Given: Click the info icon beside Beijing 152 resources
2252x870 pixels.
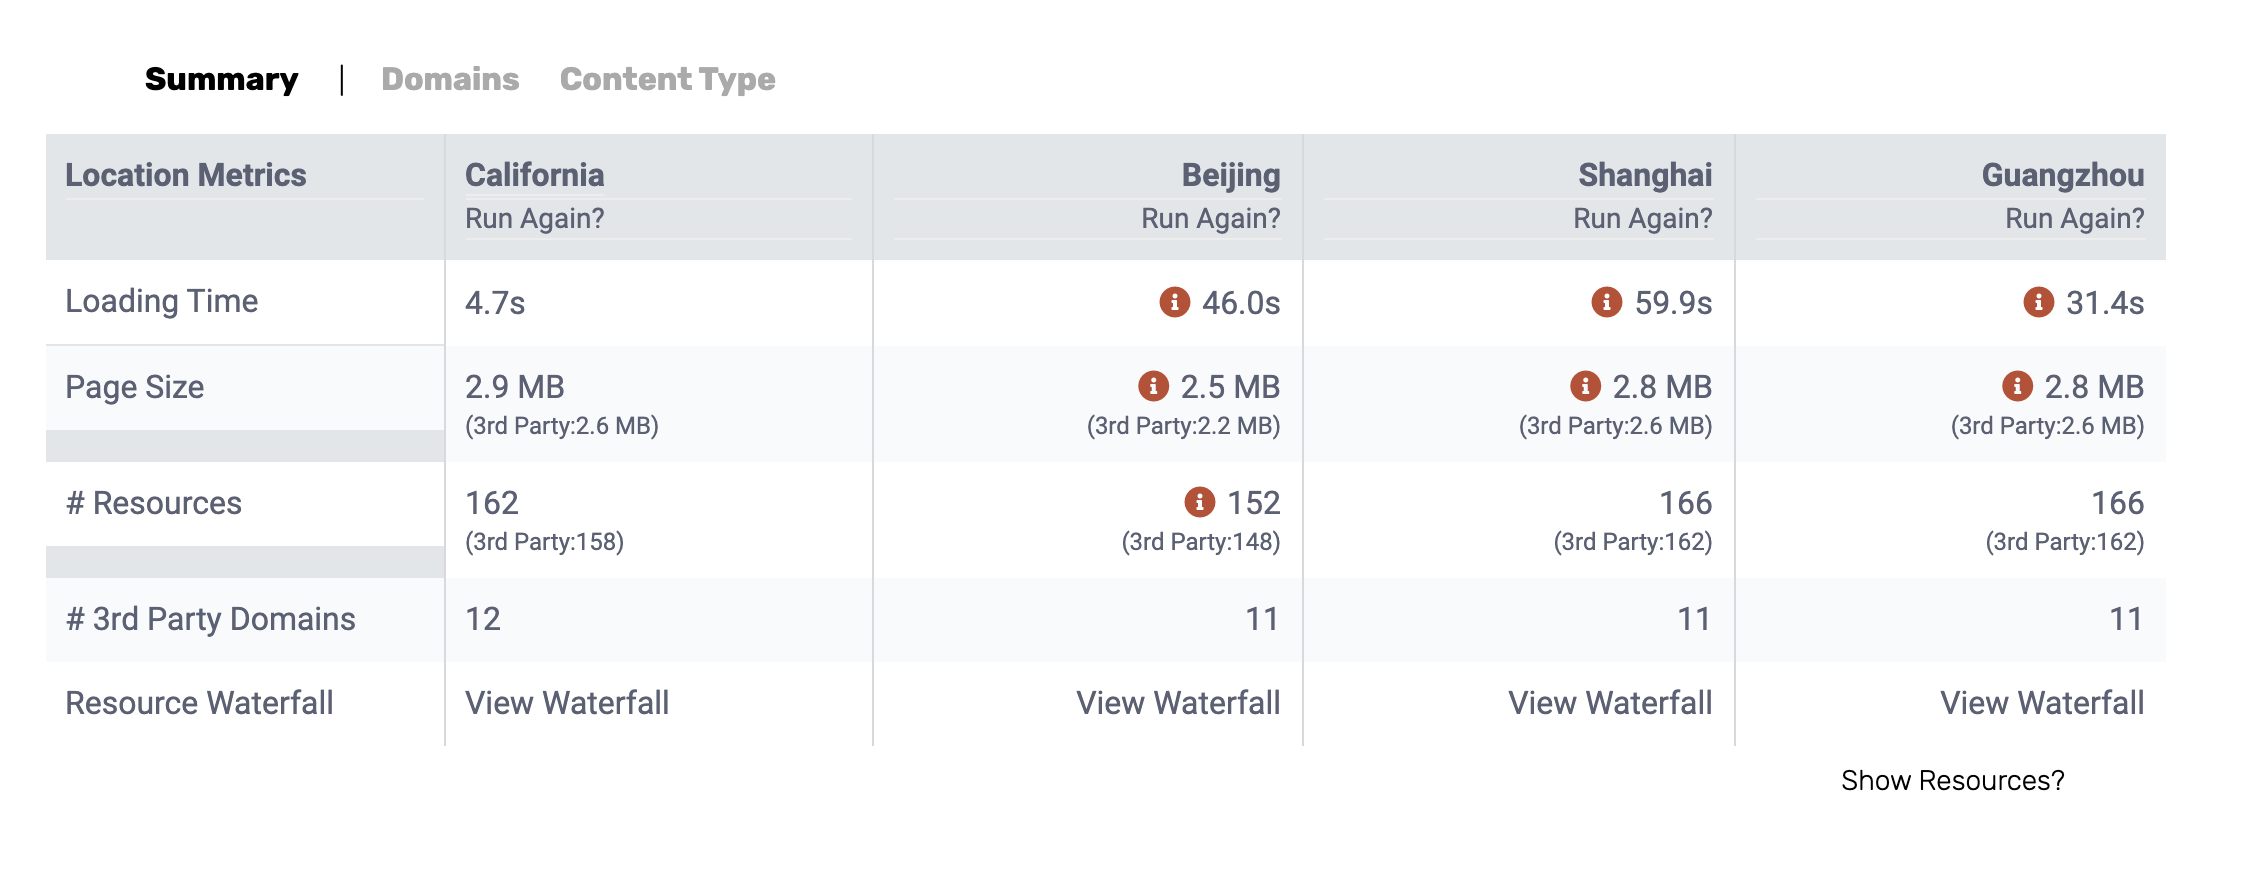Looking at the screenshot, I should coord(1199,501).
